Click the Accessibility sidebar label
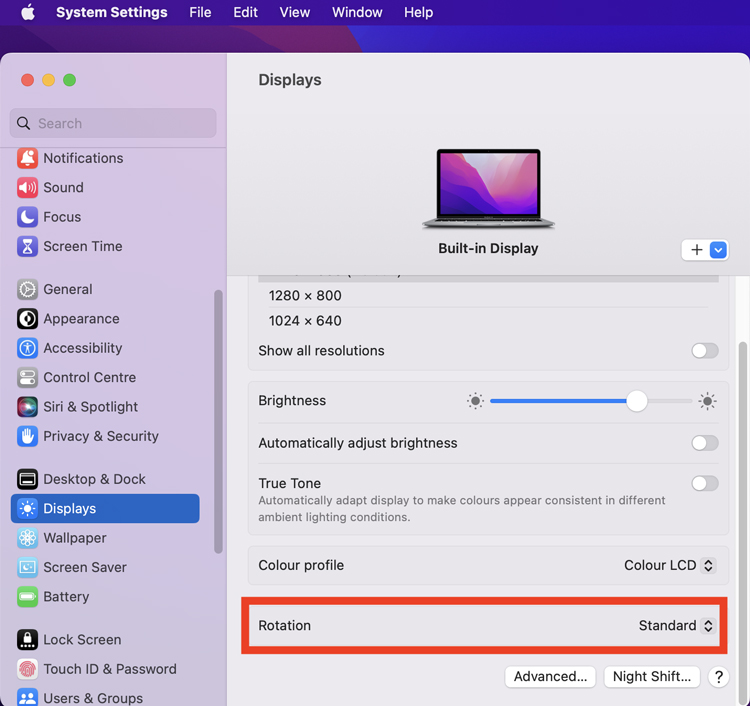This screenshot has width=750, height=706. (x=83, y=348)
